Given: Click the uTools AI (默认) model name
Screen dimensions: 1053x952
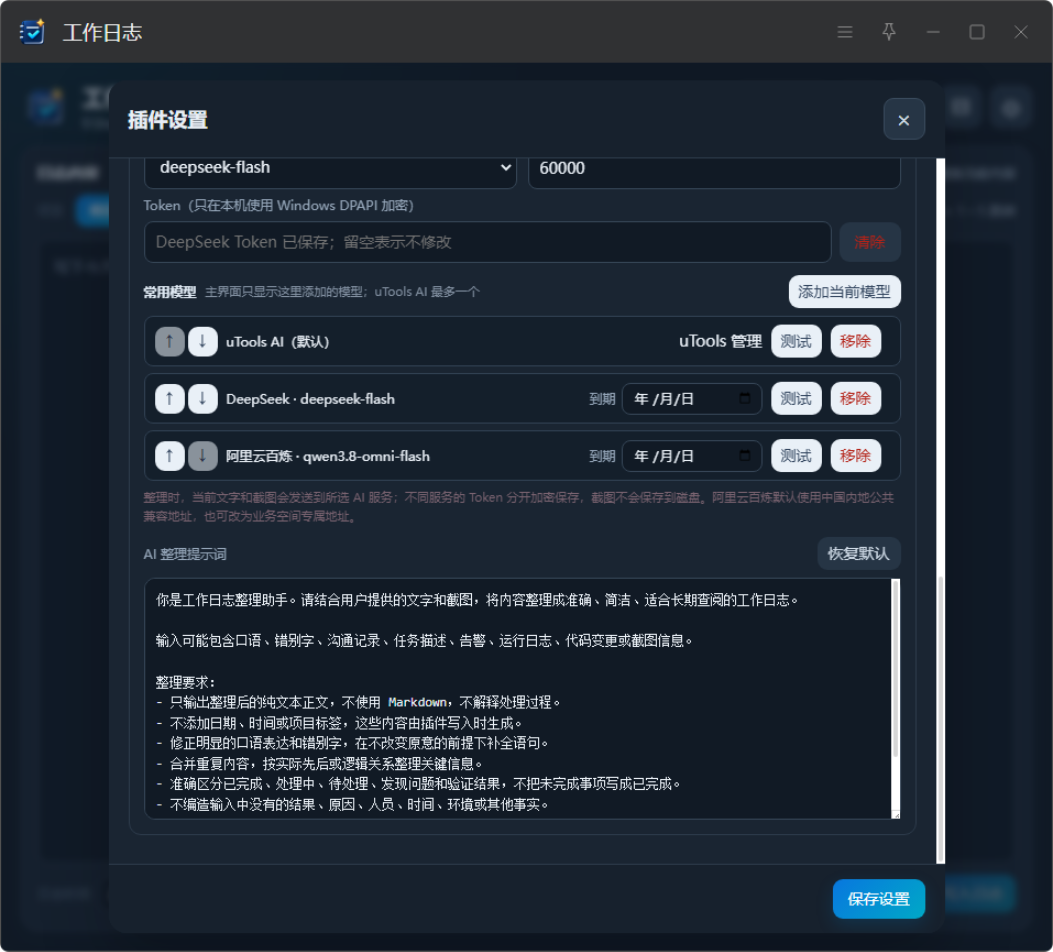Looking at the screenshot, I should [x=277, y=342].
